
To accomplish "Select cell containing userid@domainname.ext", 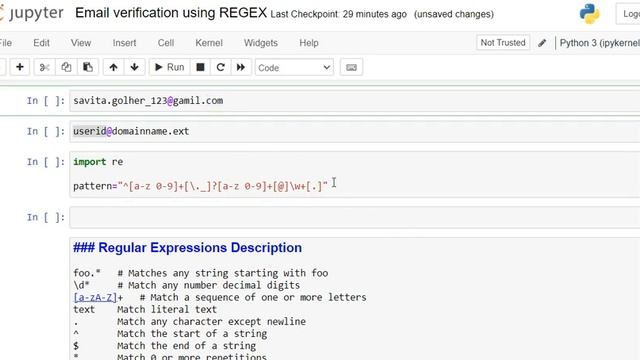I will [x=355, y=131].
